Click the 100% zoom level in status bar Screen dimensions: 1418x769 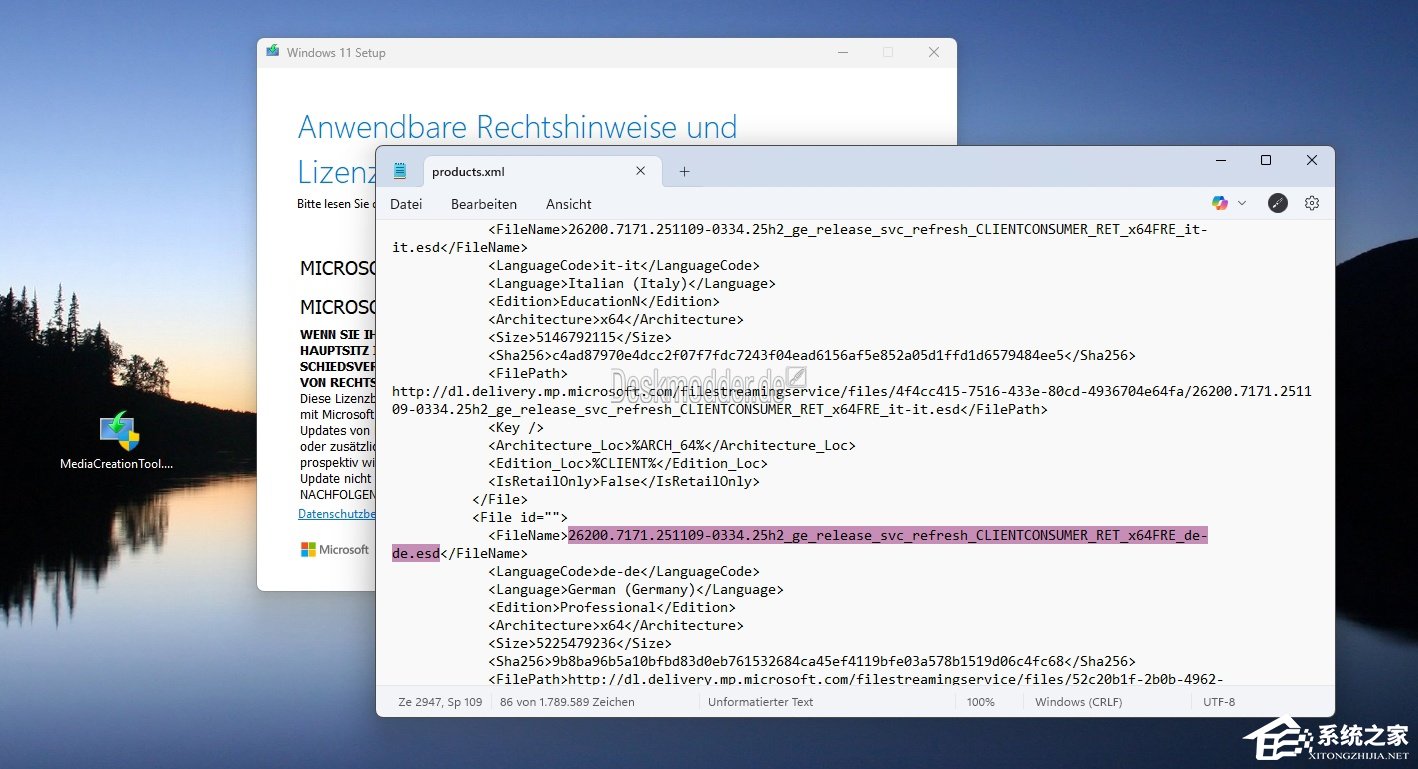pos(980,702)
